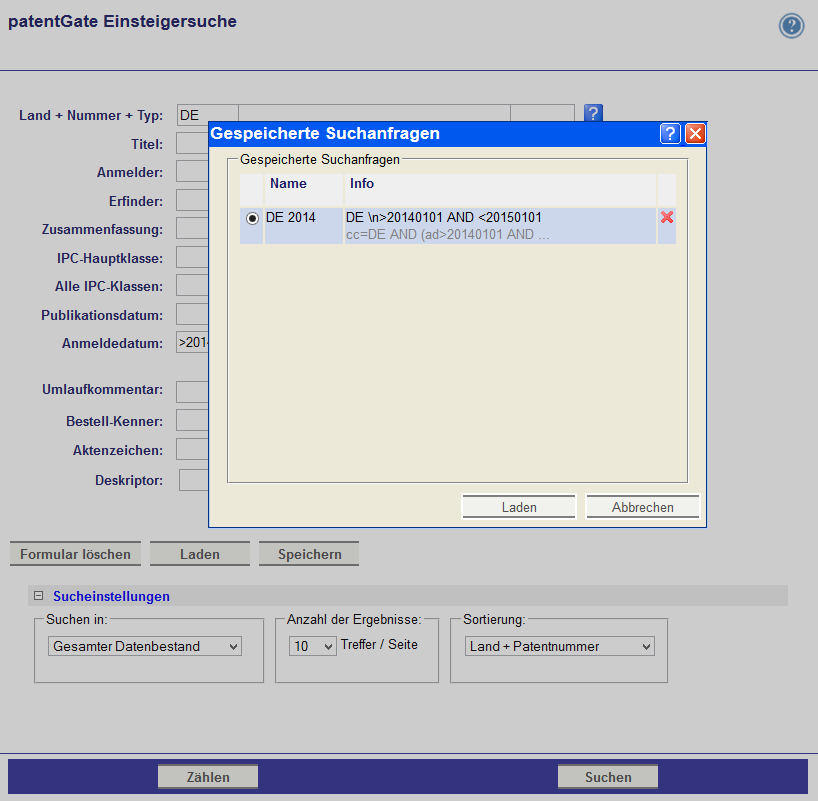Screen dimensions: 818x801
Task: Click the Anmeldedatum input field
Action: point(193,342)
